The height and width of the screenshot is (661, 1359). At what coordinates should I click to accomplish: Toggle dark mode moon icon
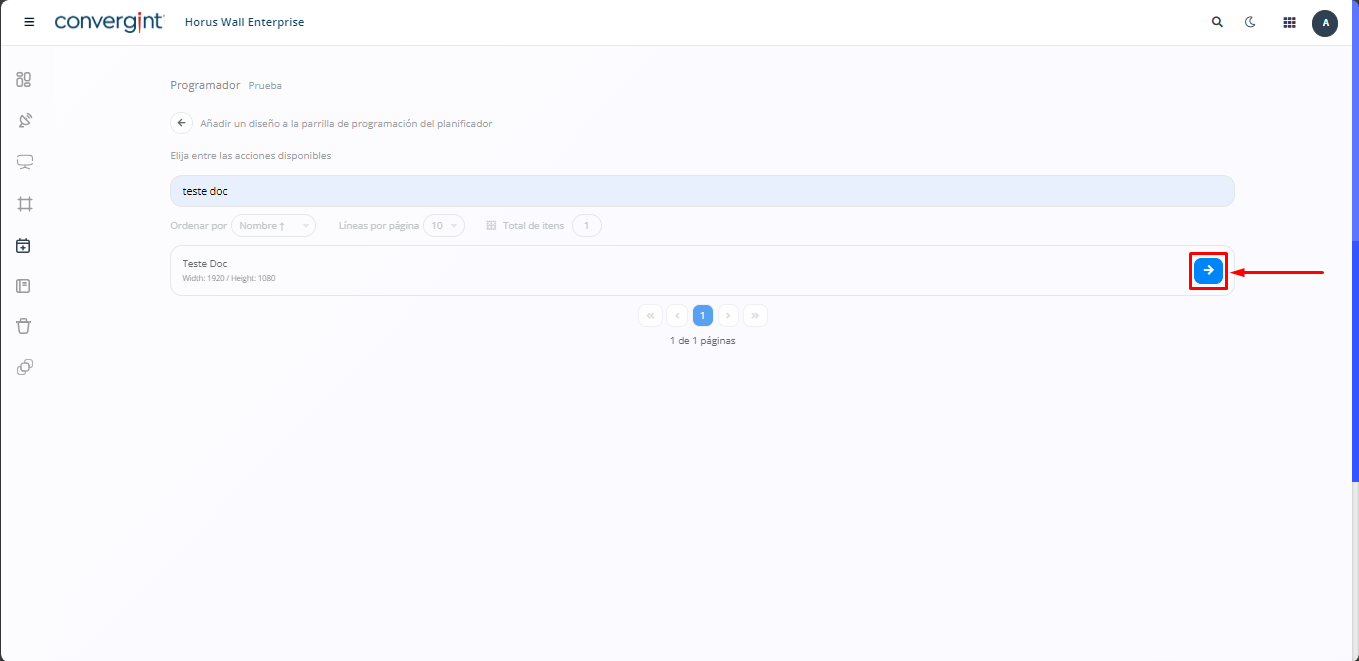click(x=1250, y=22)
